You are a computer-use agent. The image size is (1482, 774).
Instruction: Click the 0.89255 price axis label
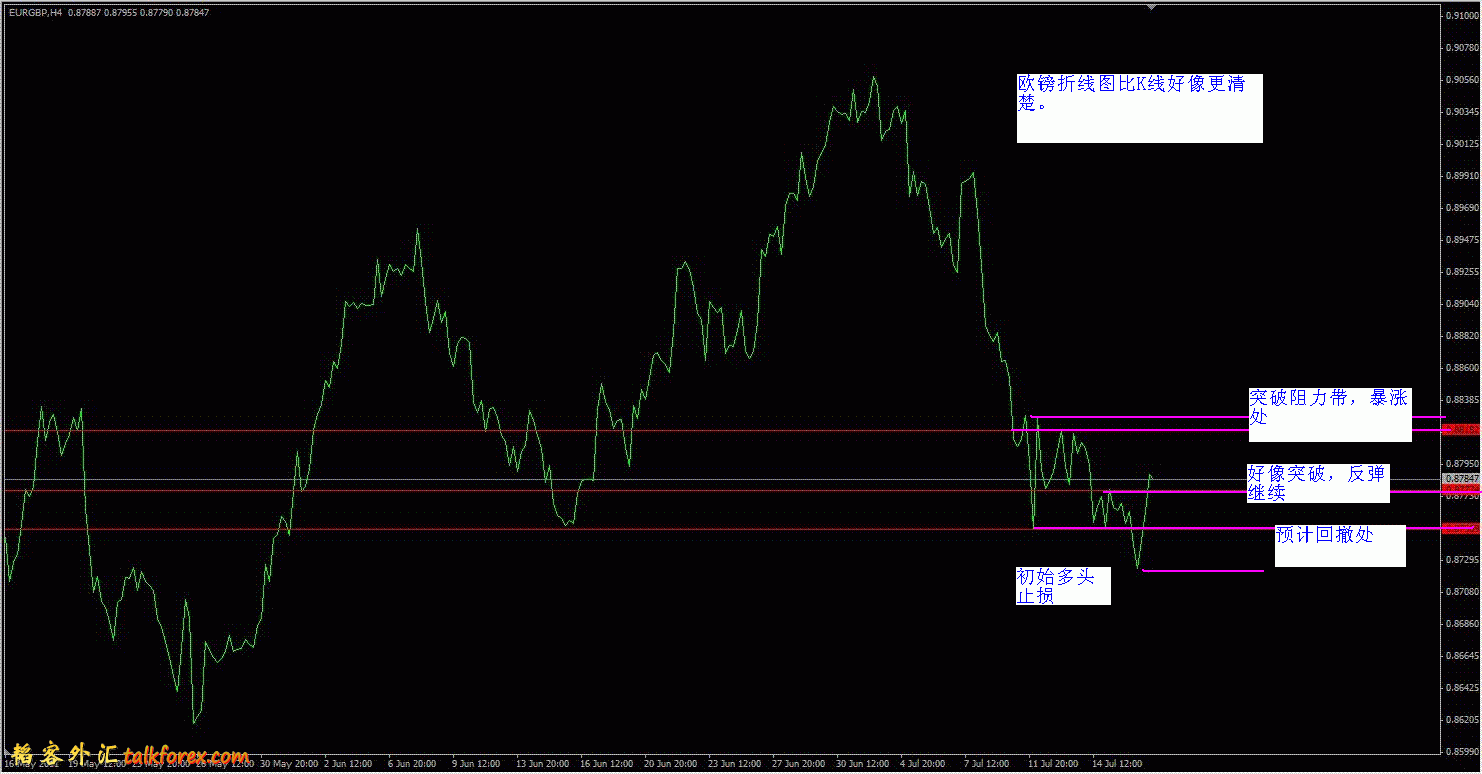[x=1461, y=271]
